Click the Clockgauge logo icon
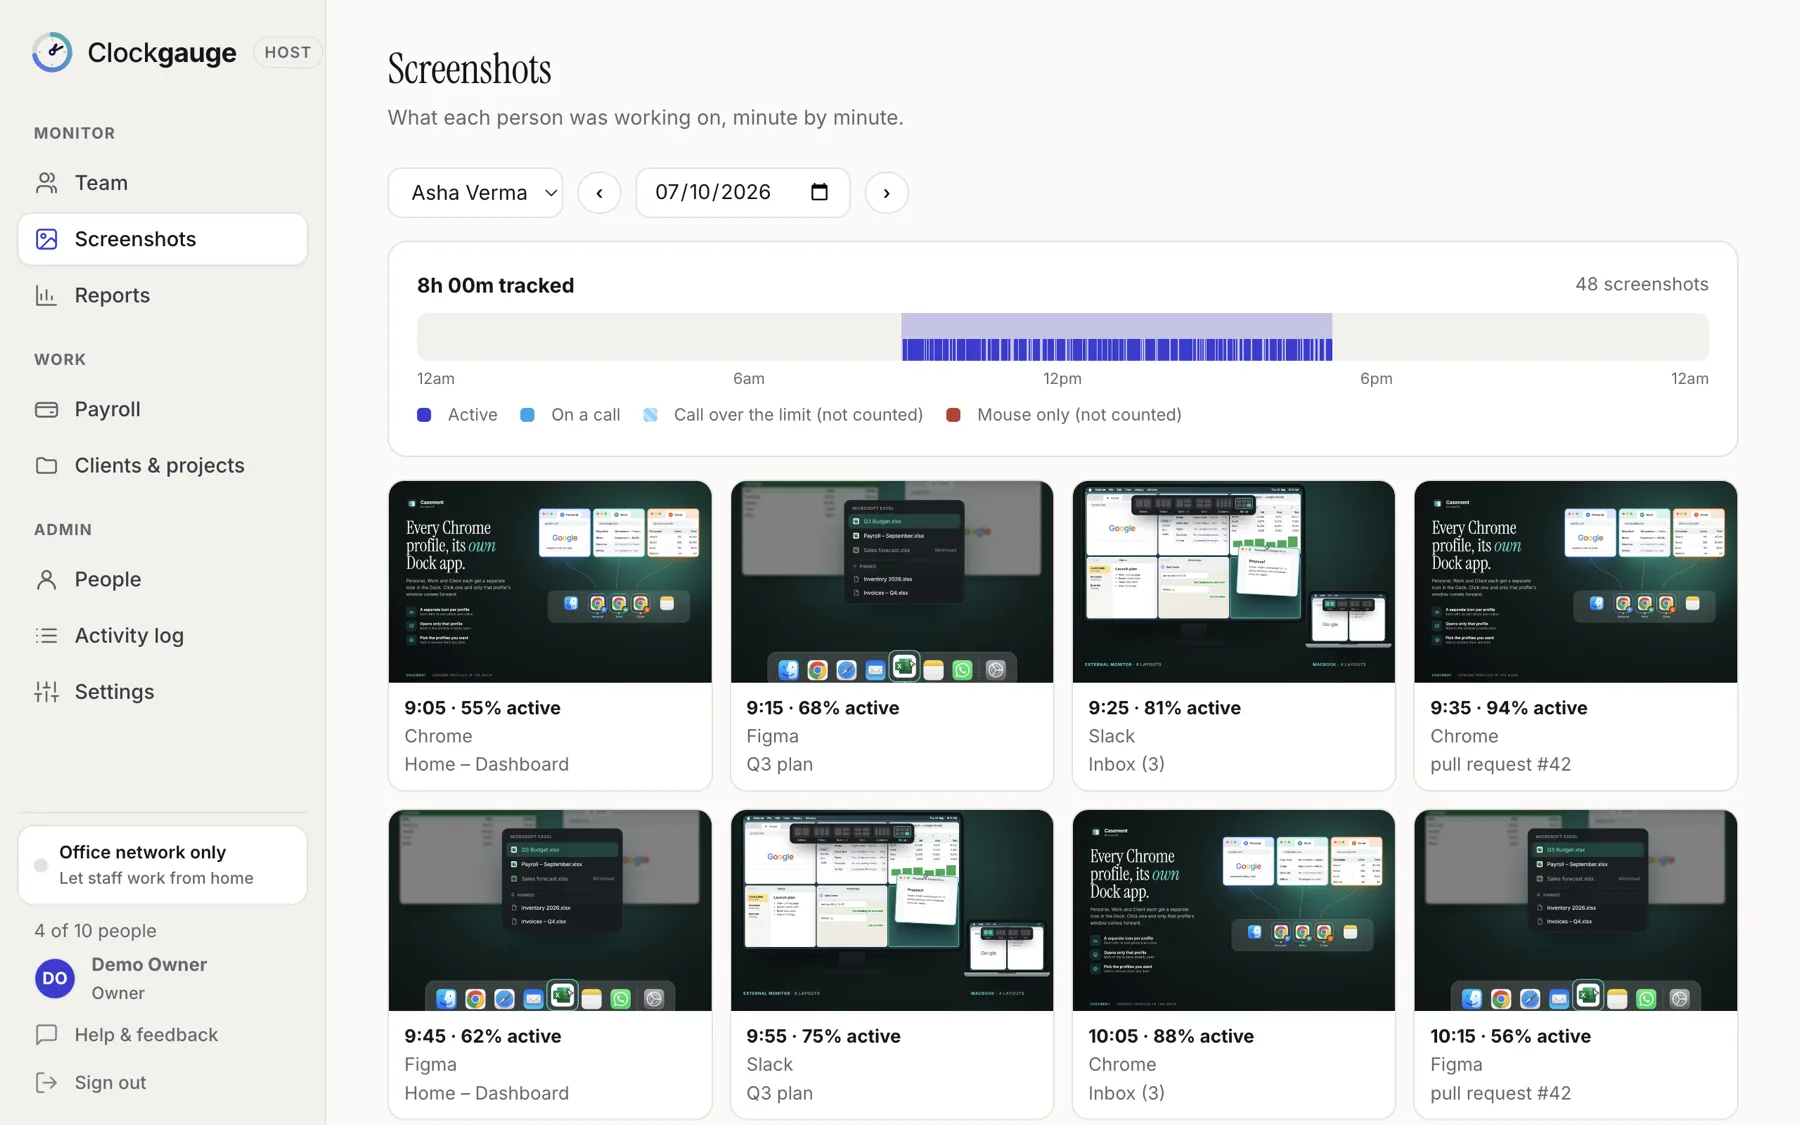The image size is (1800, 1125). [52, 52]
